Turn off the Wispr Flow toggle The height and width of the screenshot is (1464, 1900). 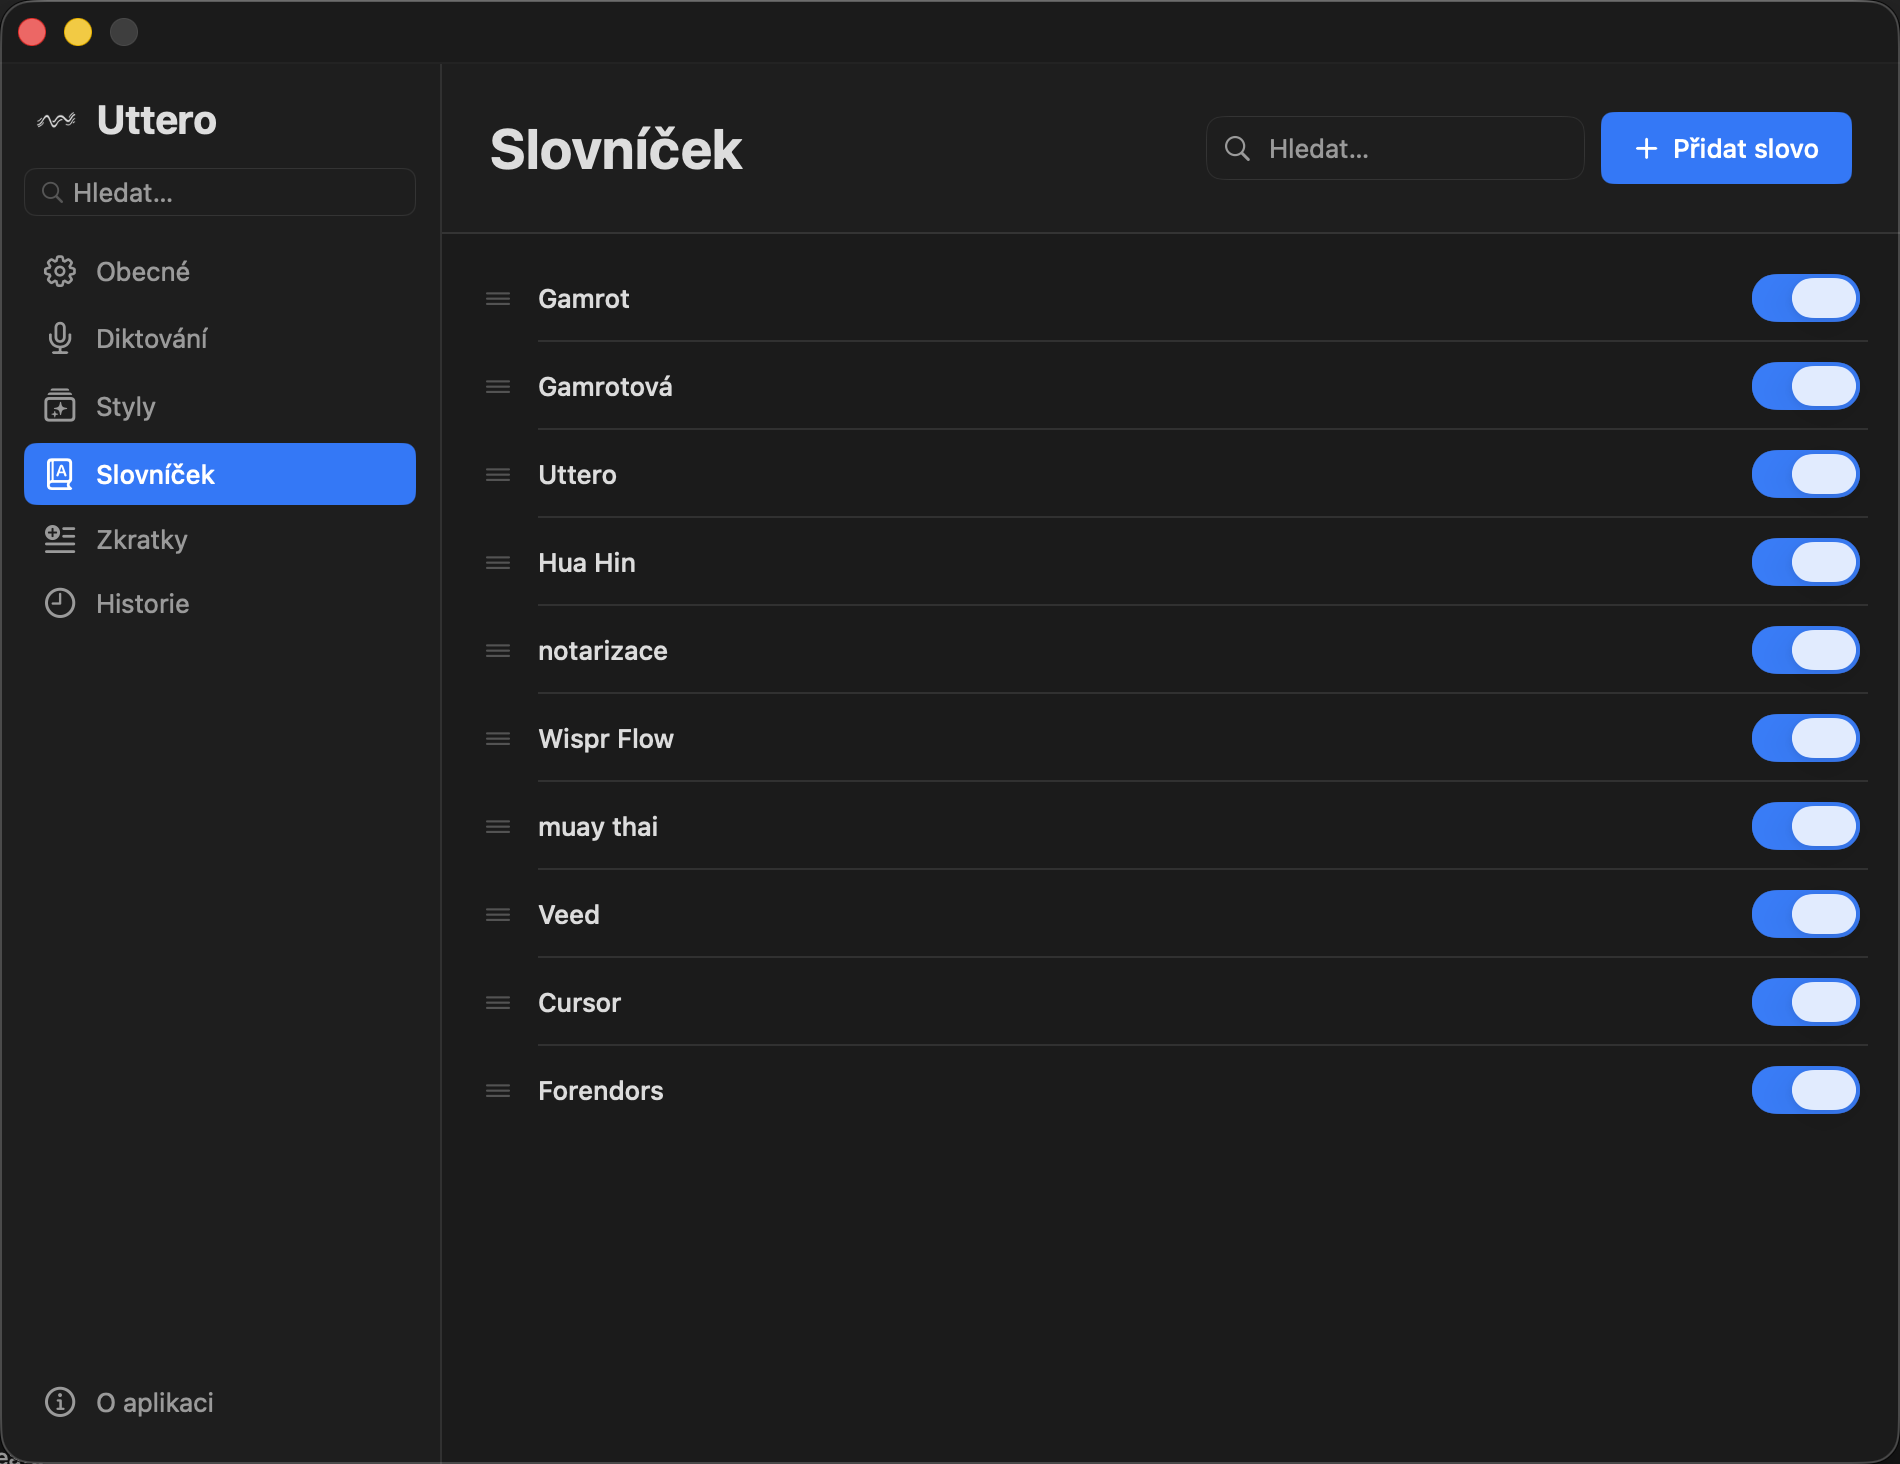1805,738
